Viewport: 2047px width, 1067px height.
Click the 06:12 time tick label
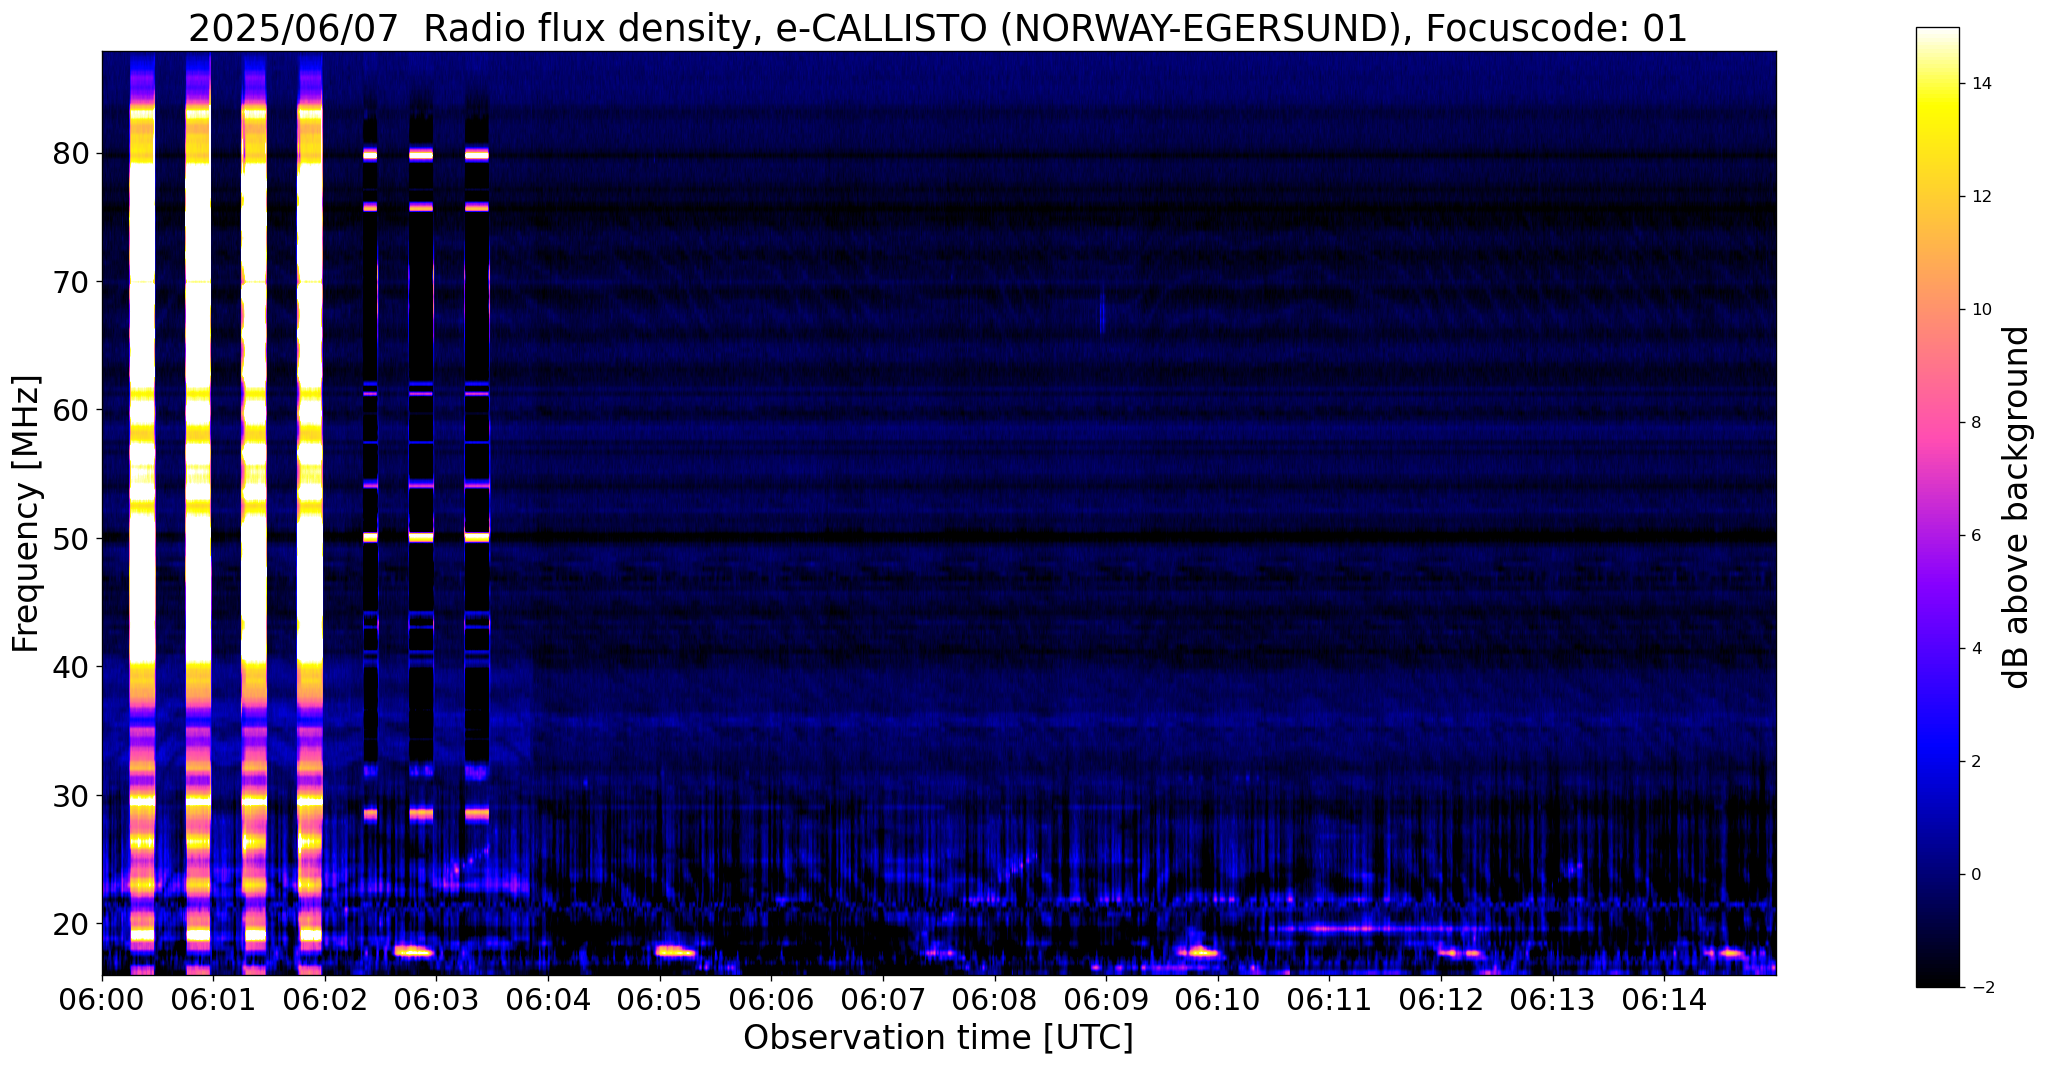click(x=1441, y=1000)
